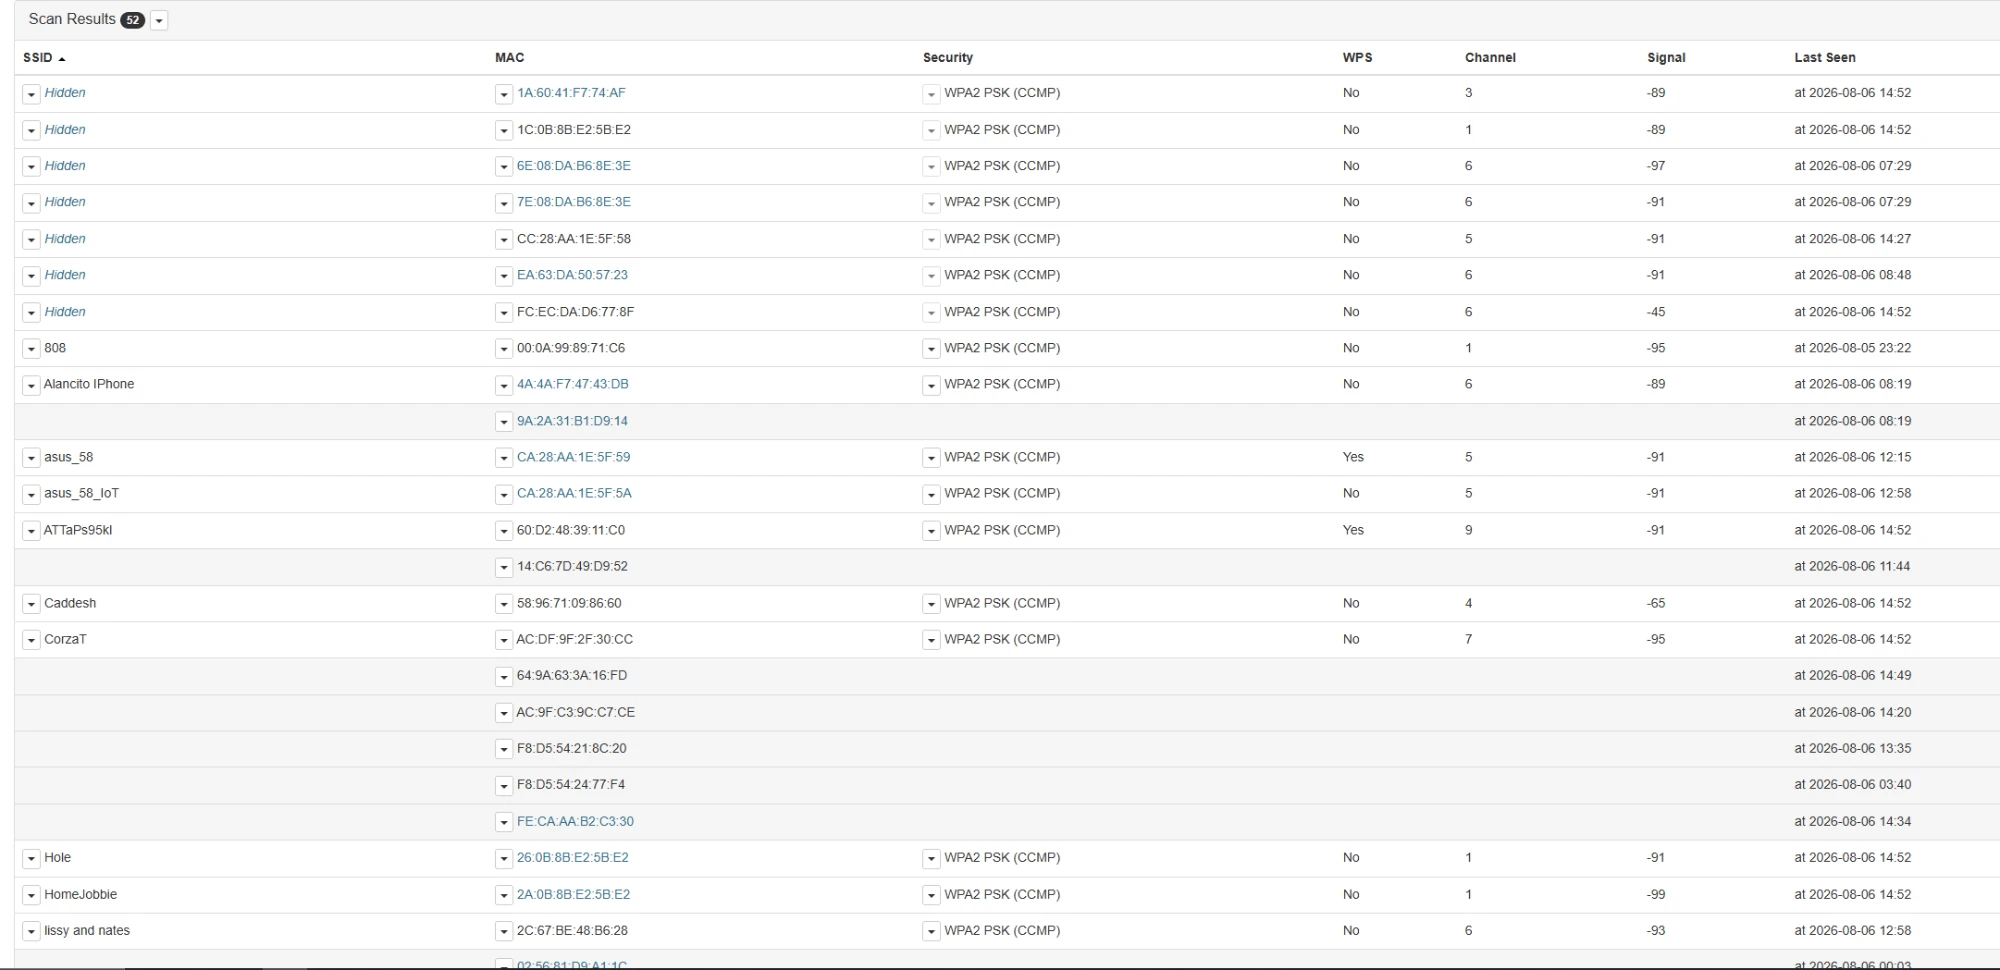Open Security dropdown in 808 row
This screenshot has height=970, width=2000.
931,349
